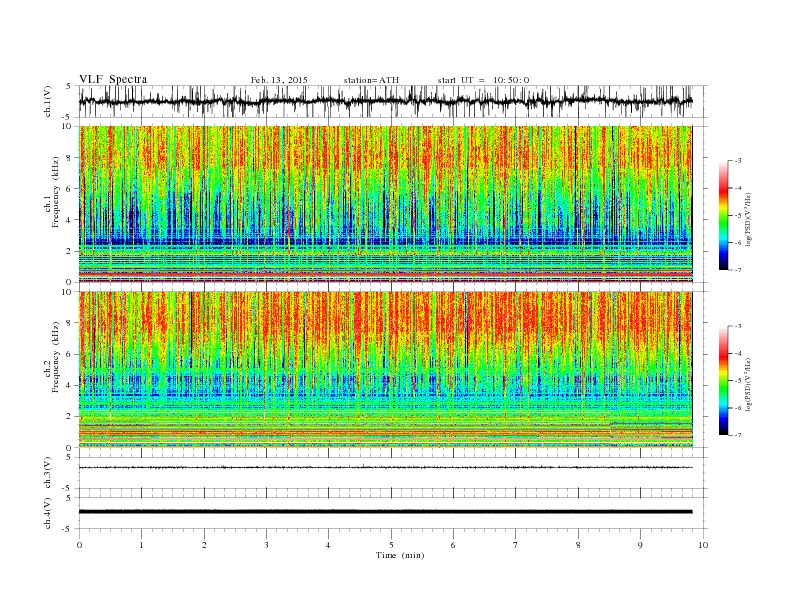Click the 'start UT = 10:50:0' text
Viewport: 792px width, 612px height.
click(x=483, y=80)
